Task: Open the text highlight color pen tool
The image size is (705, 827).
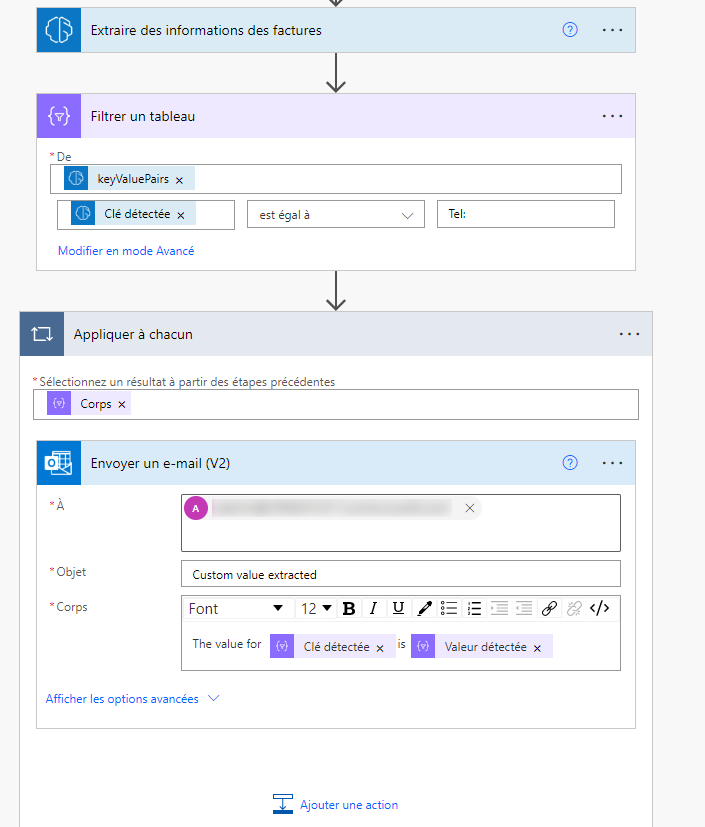Action: click(x=424, y=609)
